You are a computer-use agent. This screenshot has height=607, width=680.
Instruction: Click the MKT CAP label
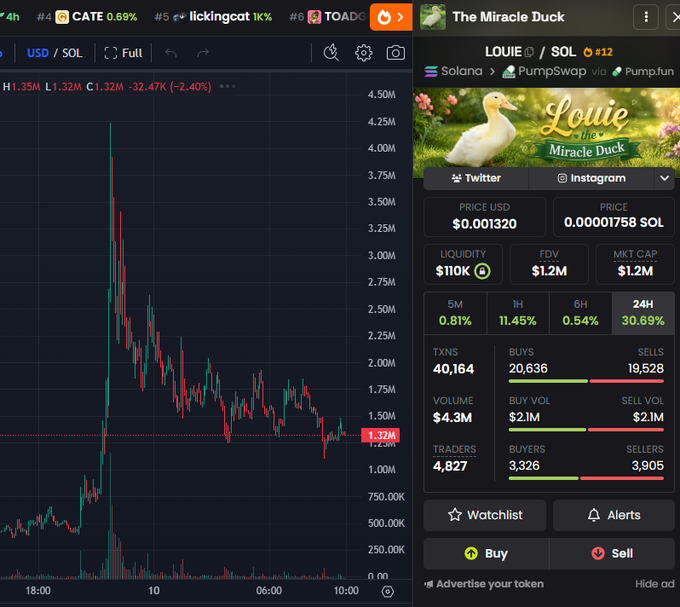click(x=635, y=255)
